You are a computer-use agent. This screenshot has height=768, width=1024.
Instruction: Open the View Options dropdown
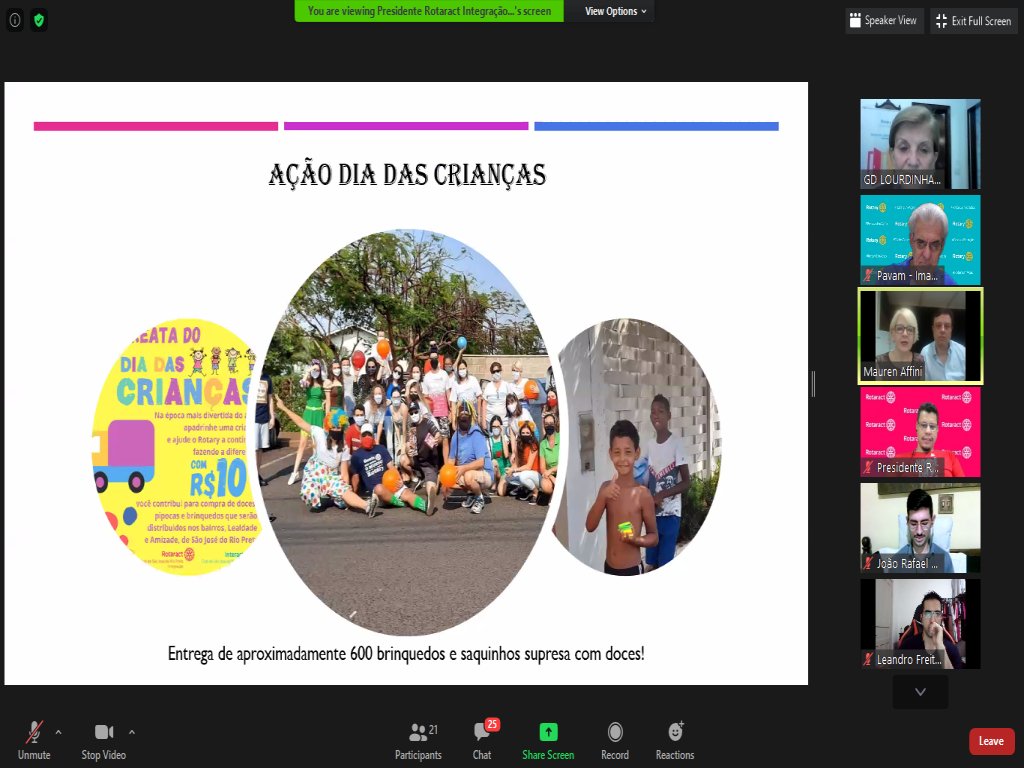point(616,12)
